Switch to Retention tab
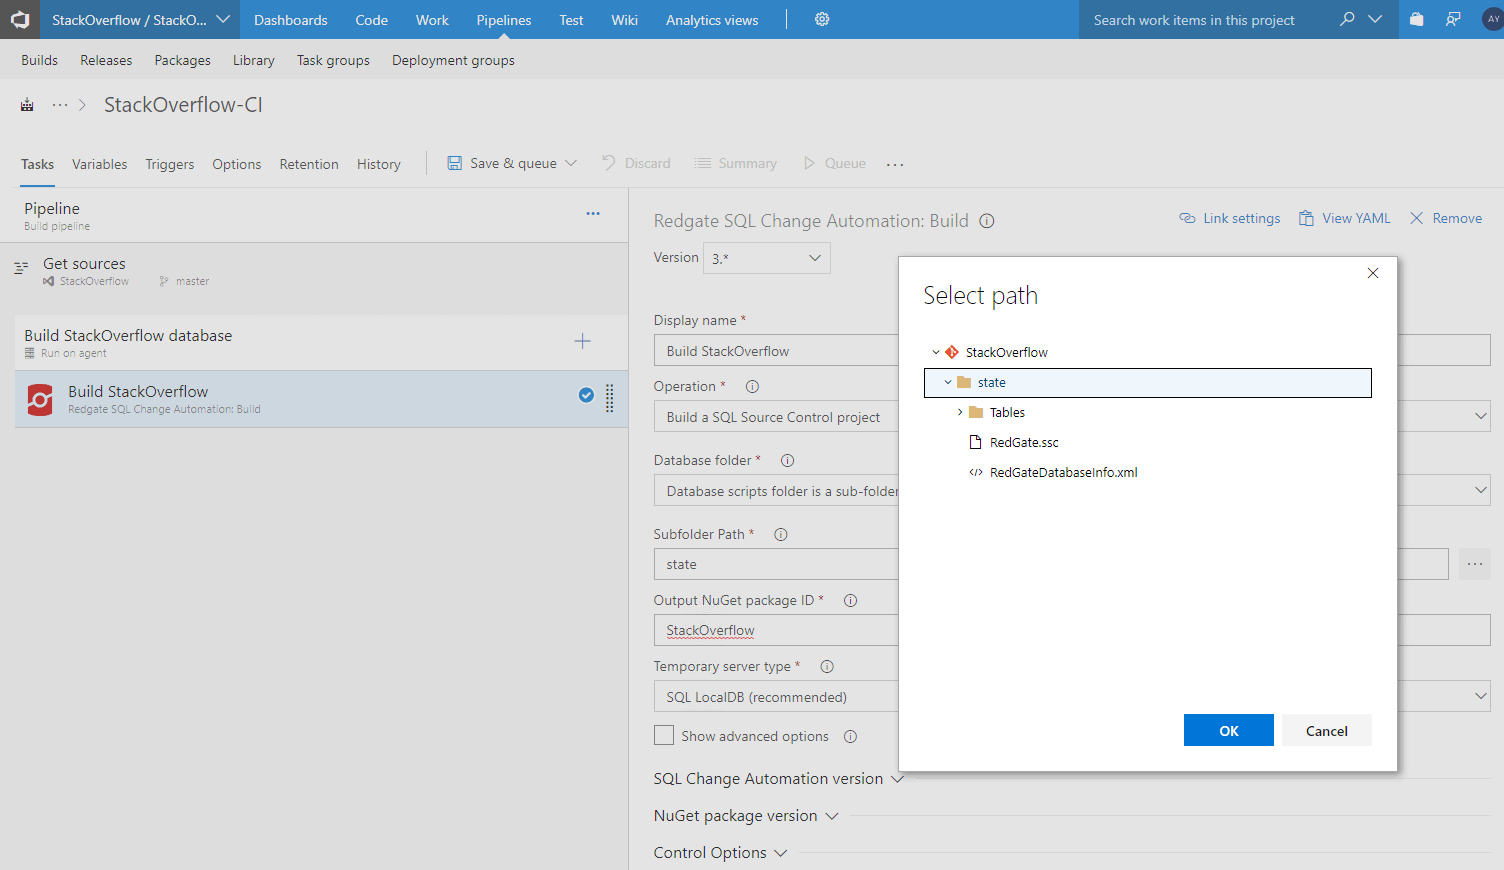 tap(309, 164)
